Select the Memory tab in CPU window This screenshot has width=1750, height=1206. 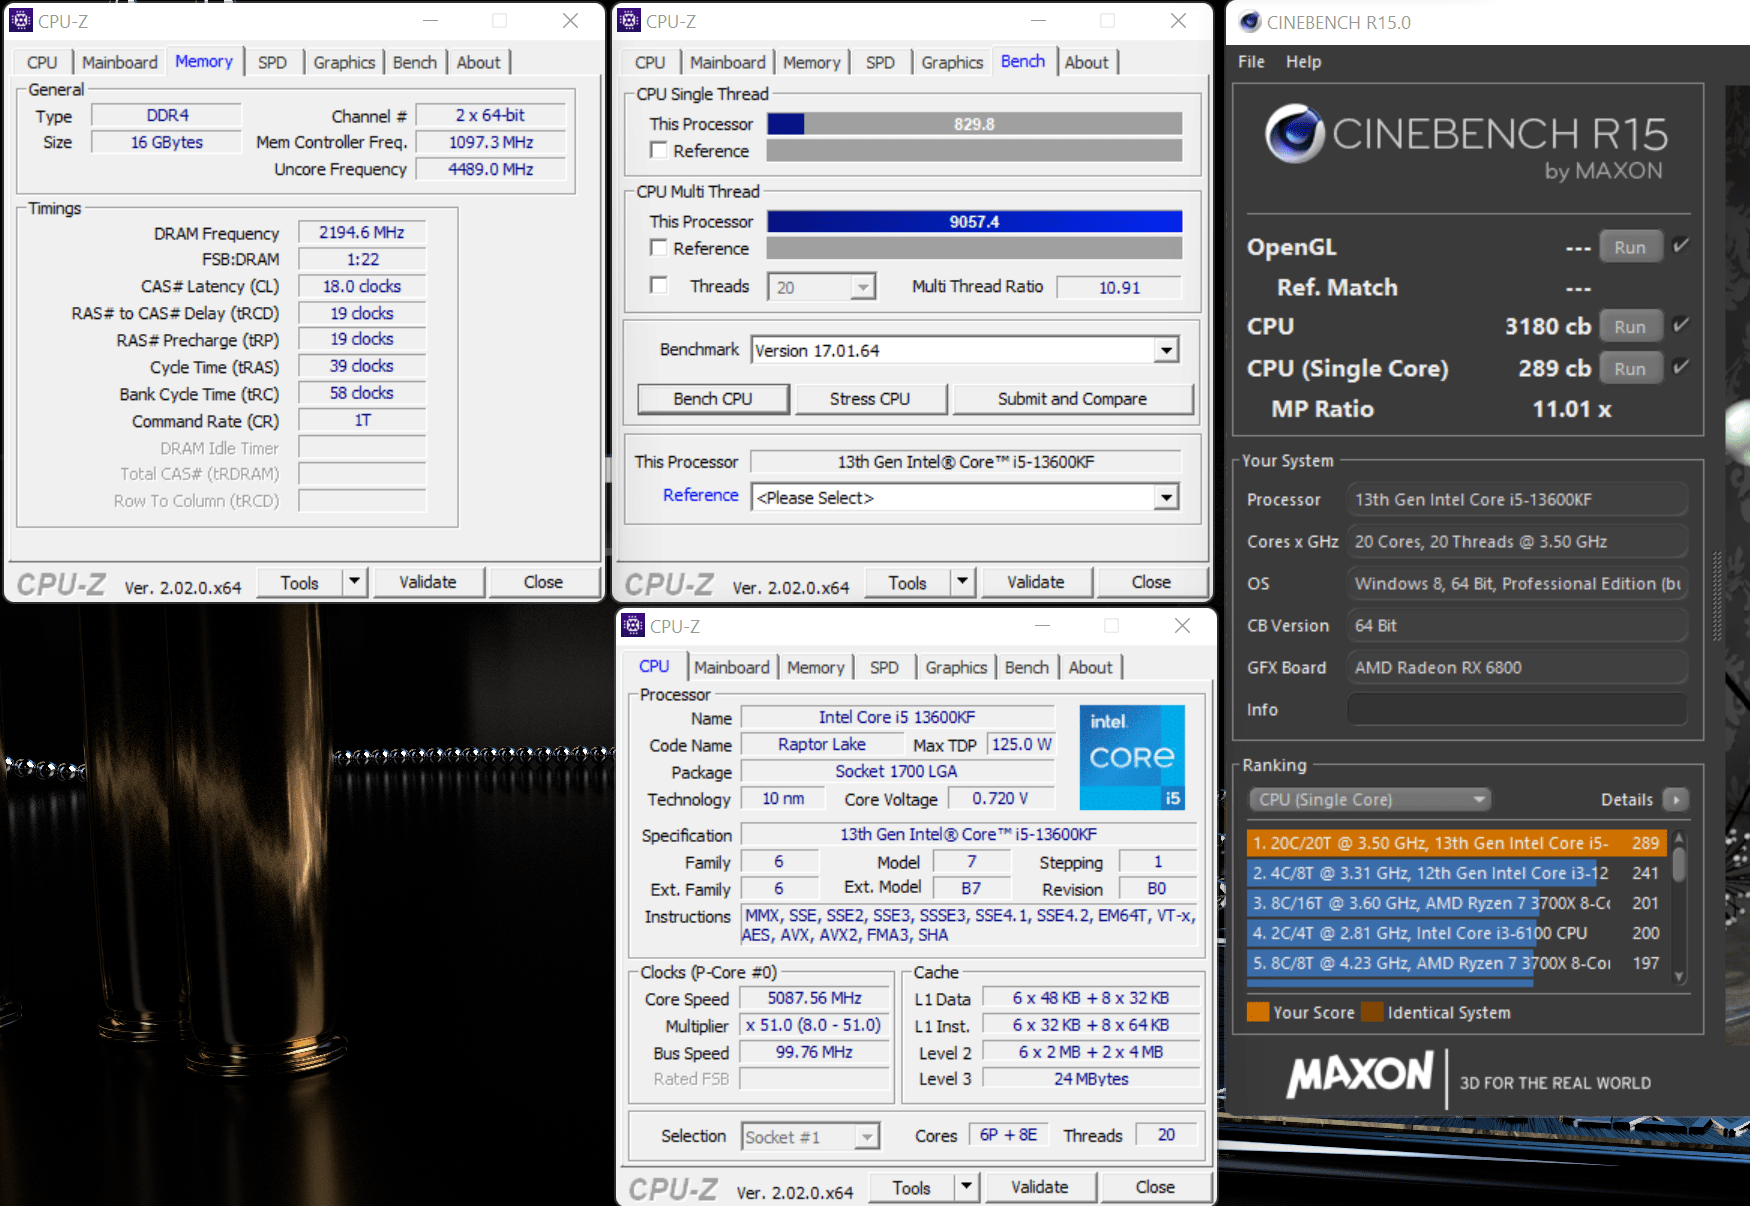816,667
